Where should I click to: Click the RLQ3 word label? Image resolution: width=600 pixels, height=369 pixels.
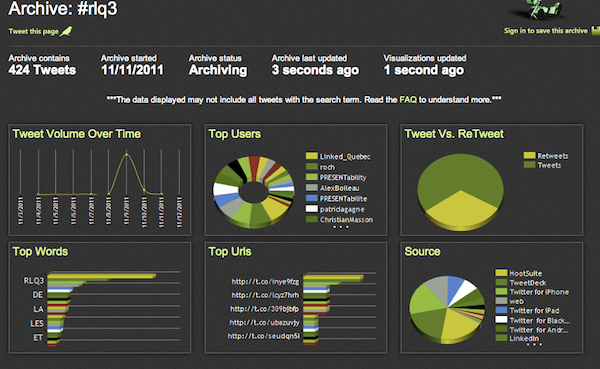[34, 281]
